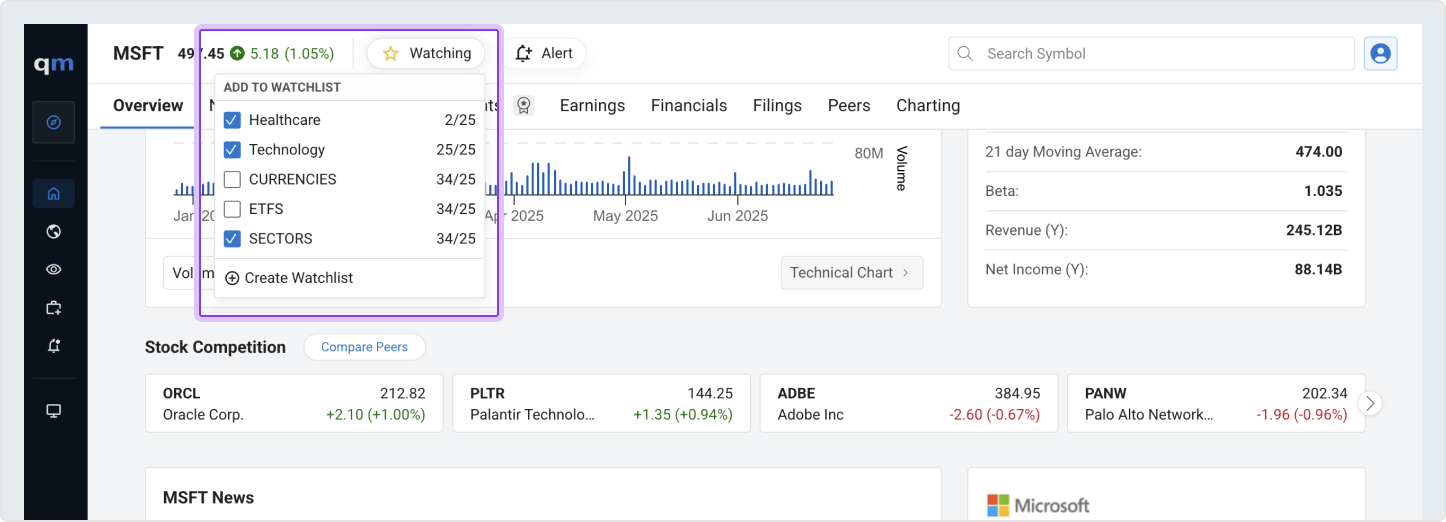Click the MSFT News heading
The width and height of the screenshot is (1446, 522).
coord(208,497)
